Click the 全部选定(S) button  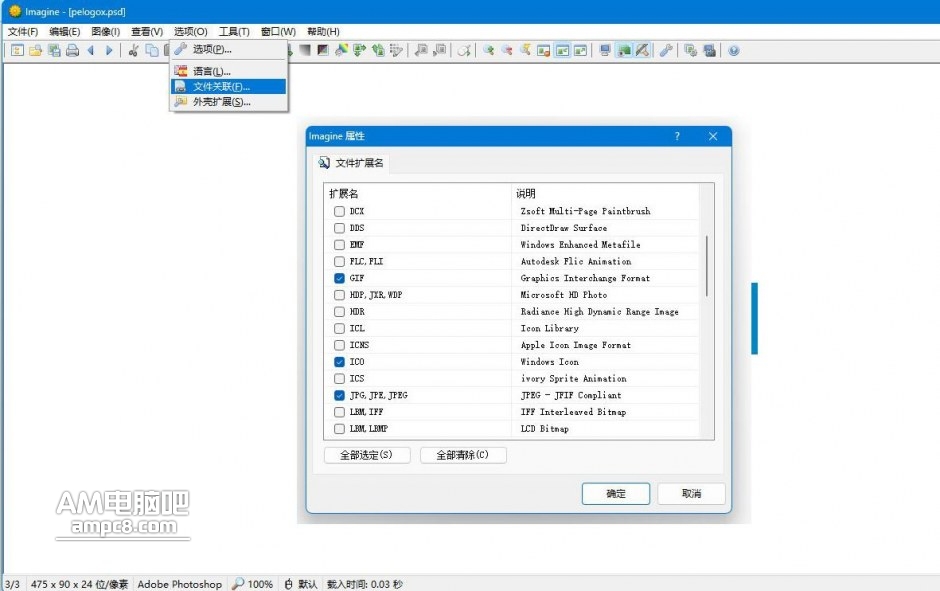point(367,455)
